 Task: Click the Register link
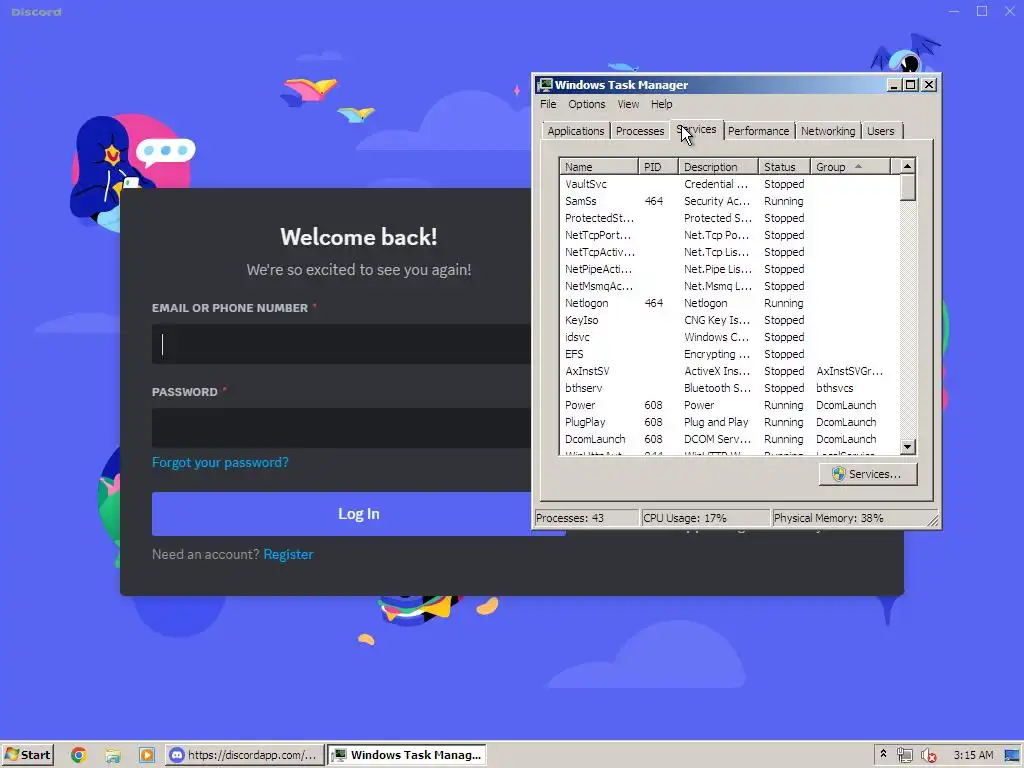[288, 554]
